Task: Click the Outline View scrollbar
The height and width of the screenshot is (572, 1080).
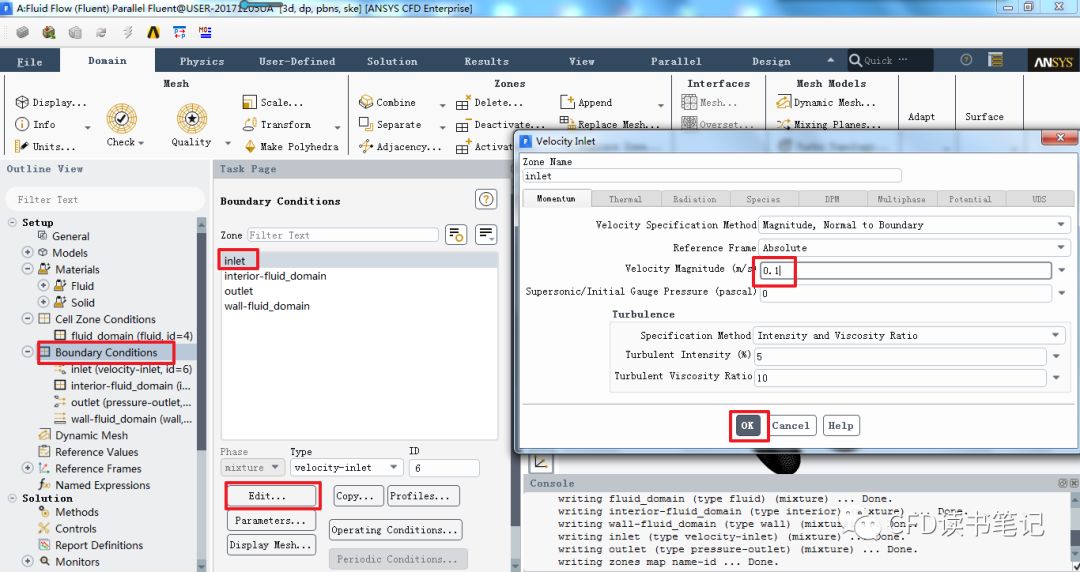Action: [x=202, y=393]
